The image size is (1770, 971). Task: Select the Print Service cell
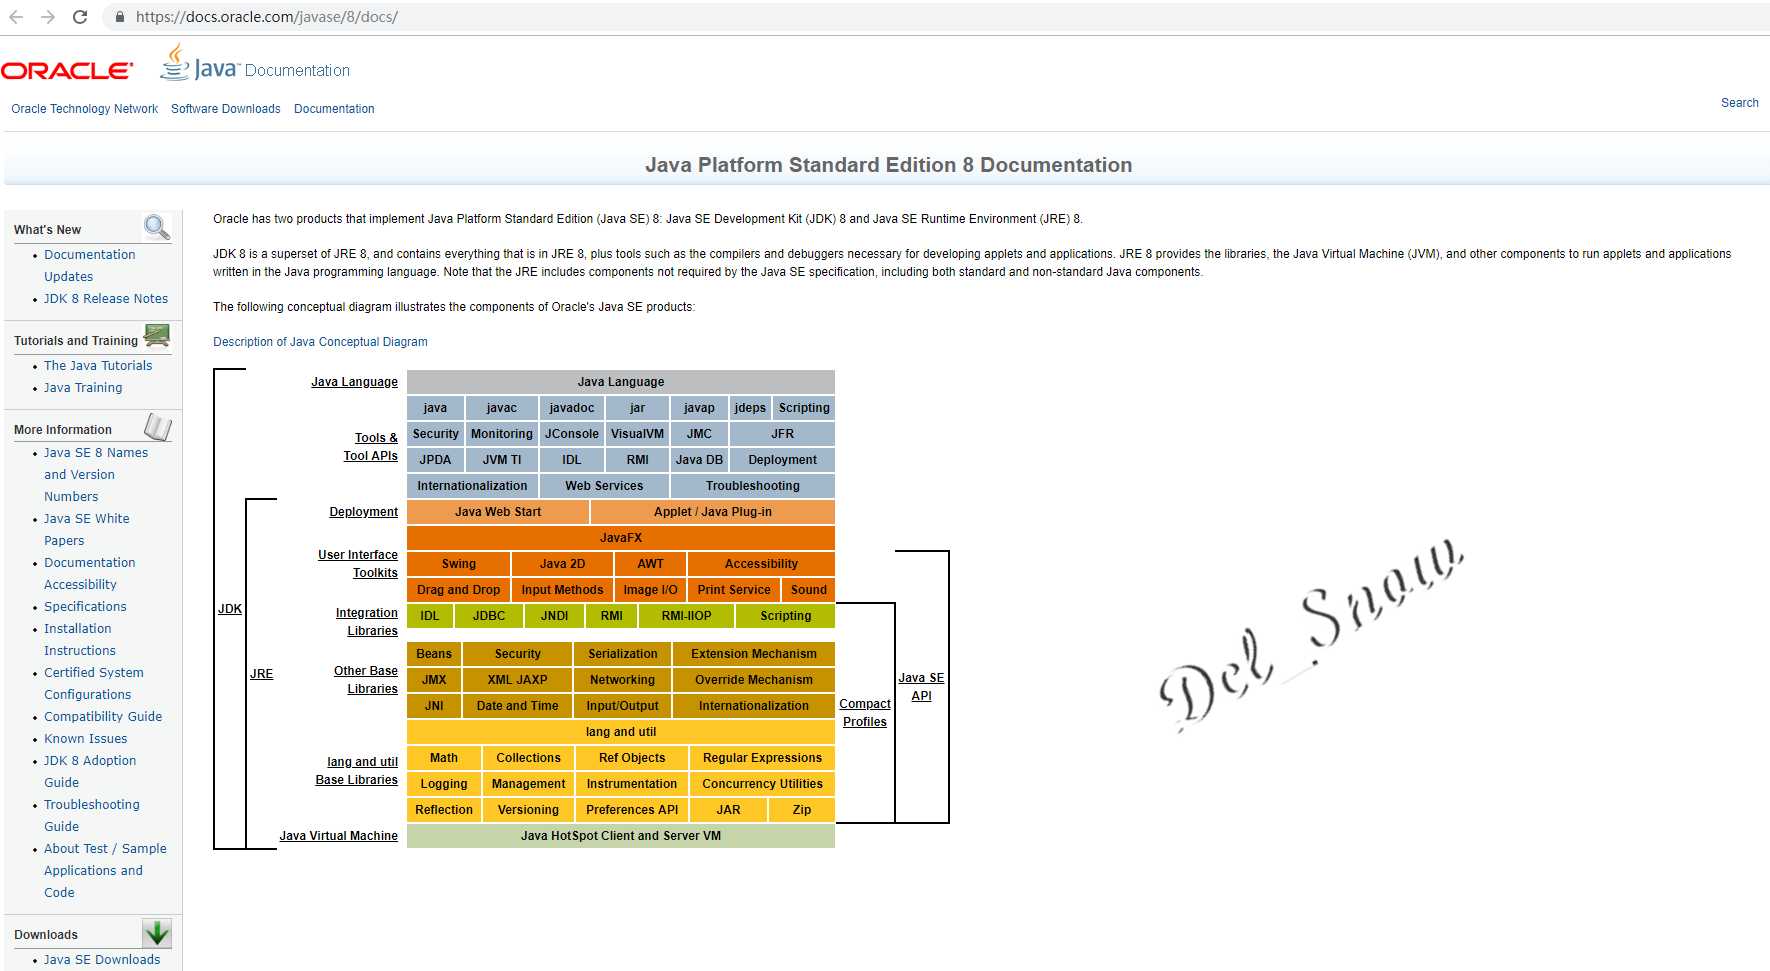click(734, 590)
